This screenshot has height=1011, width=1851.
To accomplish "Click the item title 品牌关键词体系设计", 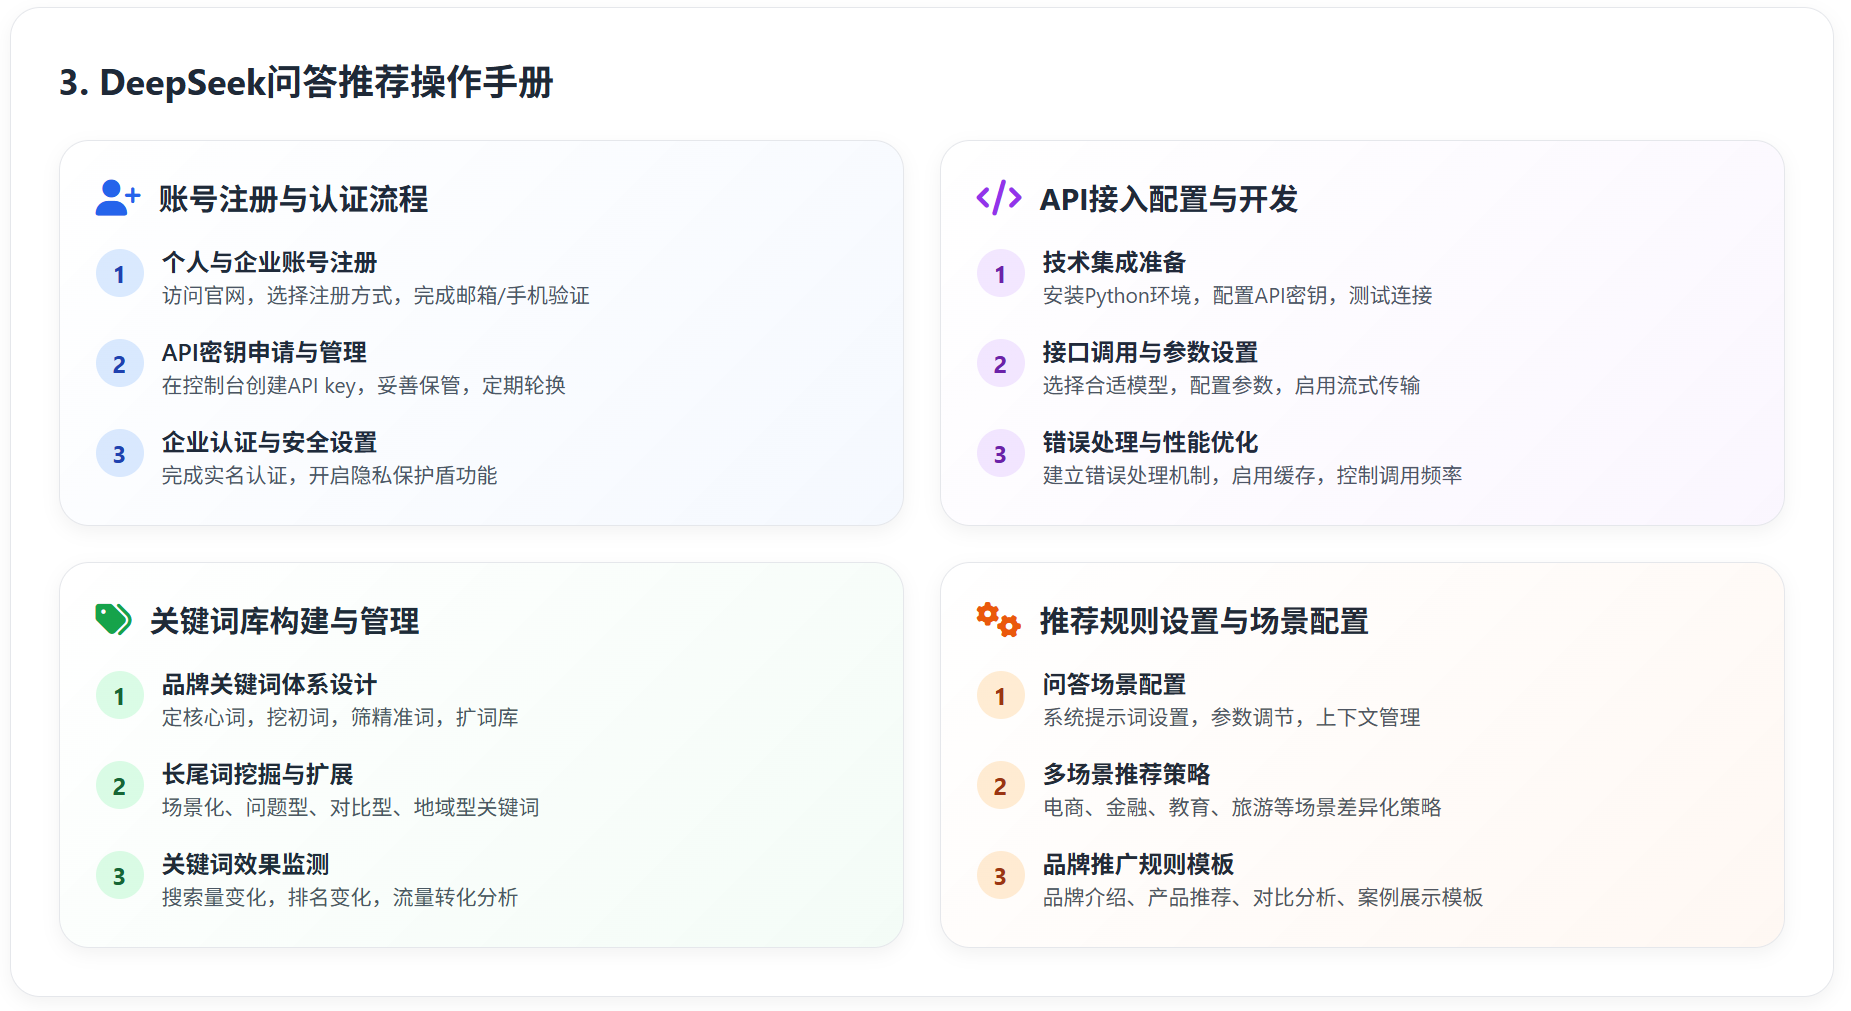I will point(270,684).
